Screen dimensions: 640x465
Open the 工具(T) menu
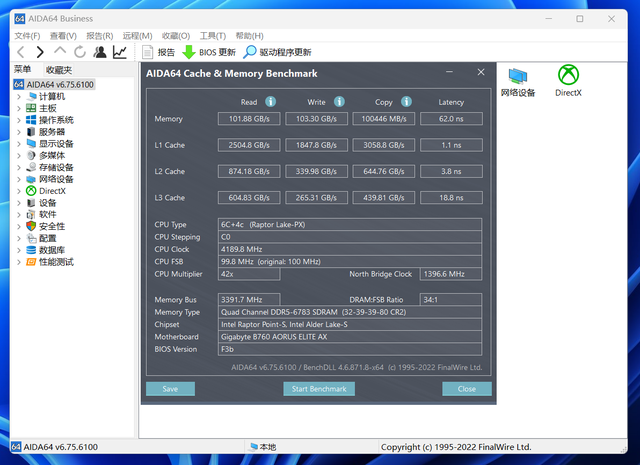(213, 36)
